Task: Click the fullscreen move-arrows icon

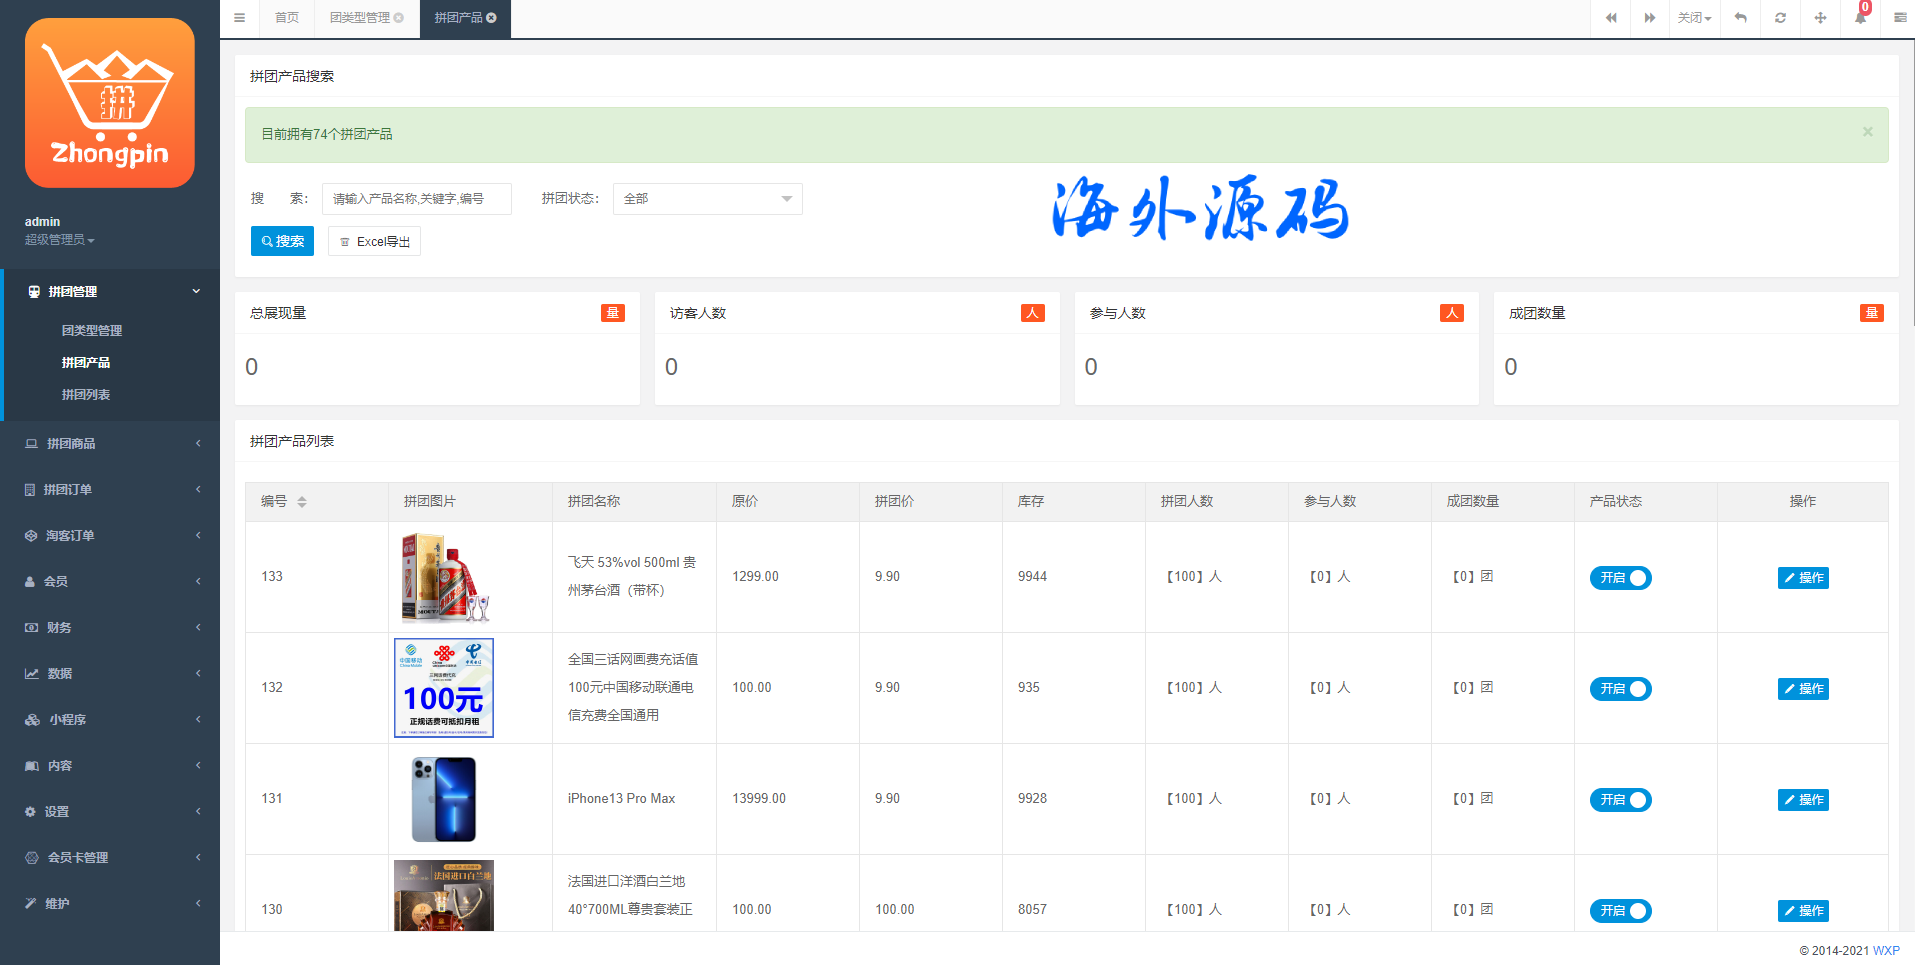Action: pos(1820,18)
